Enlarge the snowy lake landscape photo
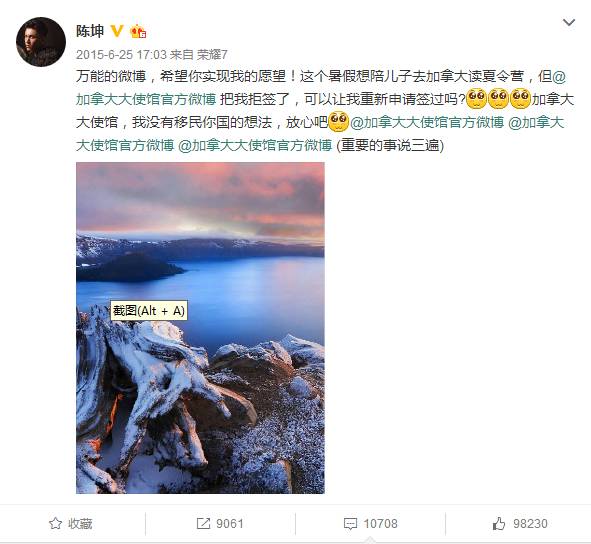Screen dimensions: 591x544 200,328
